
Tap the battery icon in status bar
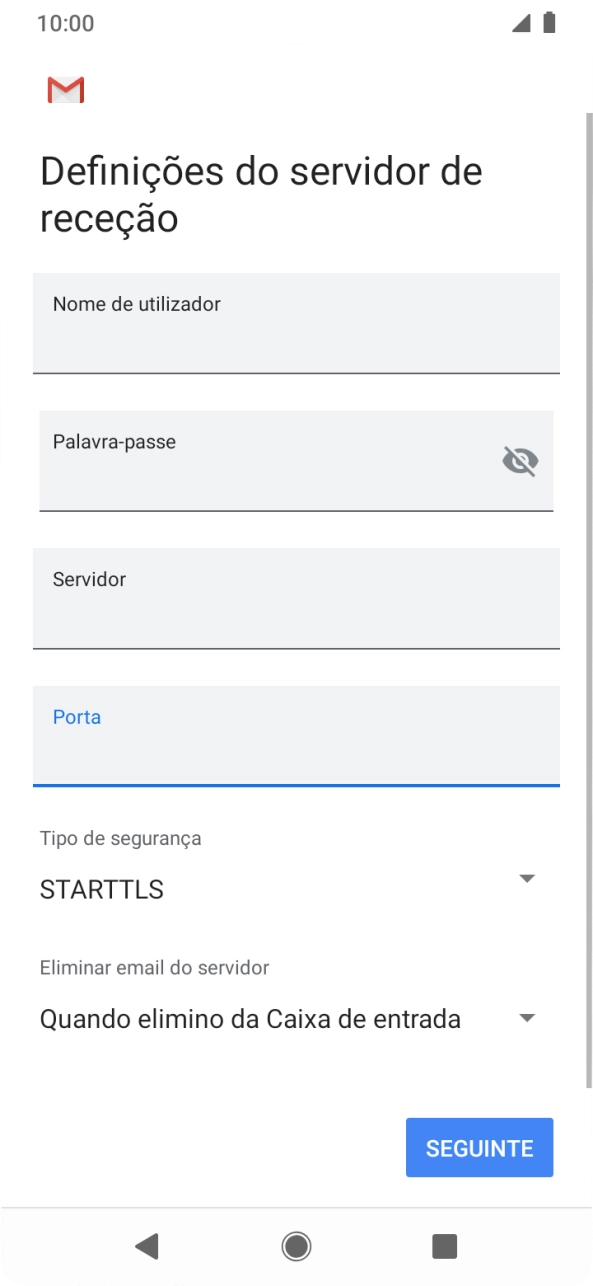coord(550,22)
